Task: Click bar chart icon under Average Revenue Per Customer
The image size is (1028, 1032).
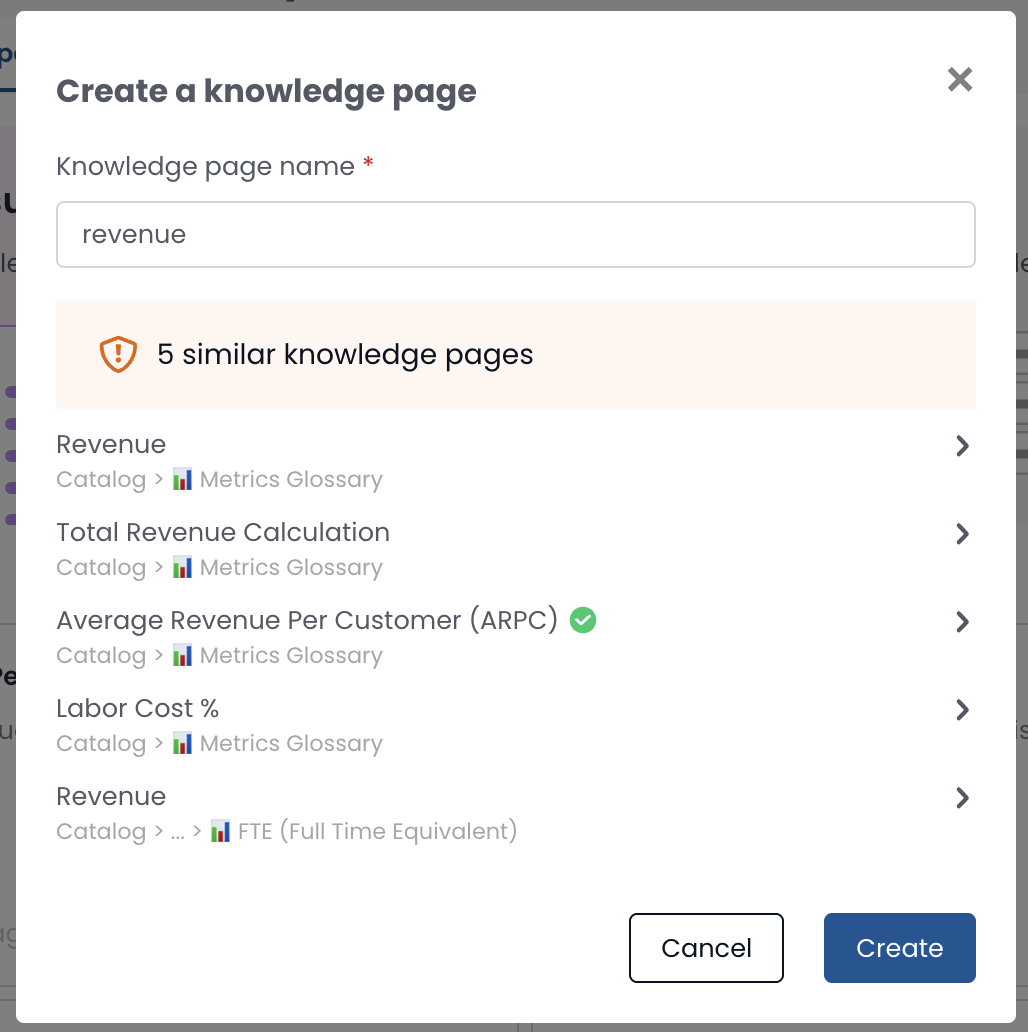Action: (x=182, y=655)
